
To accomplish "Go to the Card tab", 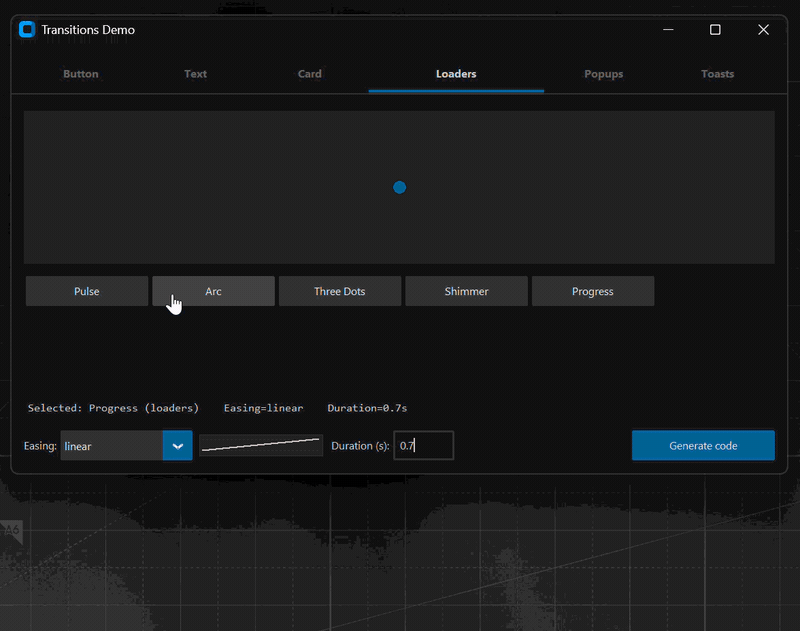I will point(310,74).
